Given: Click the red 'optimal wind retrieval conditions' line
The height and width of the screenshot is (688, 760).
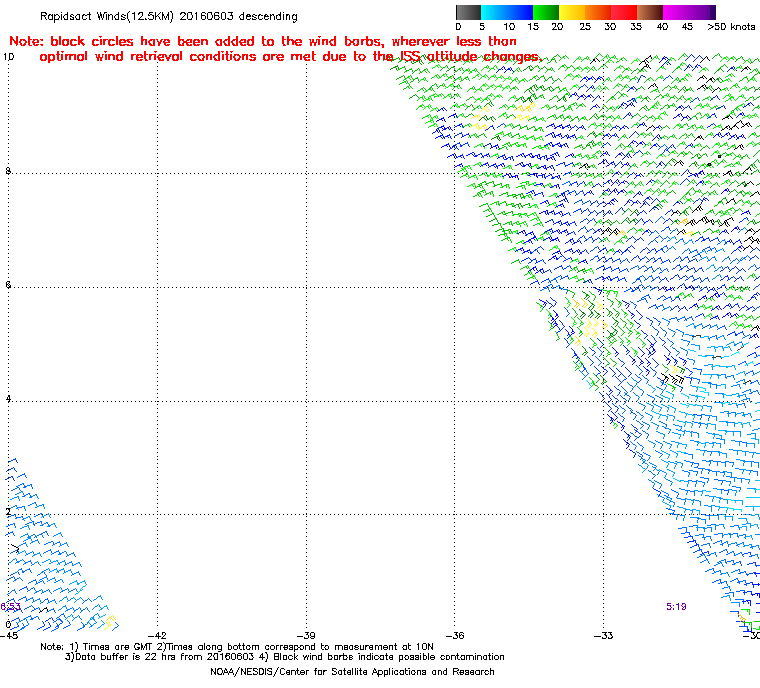Looking at the screenshot, I should 290,57.
